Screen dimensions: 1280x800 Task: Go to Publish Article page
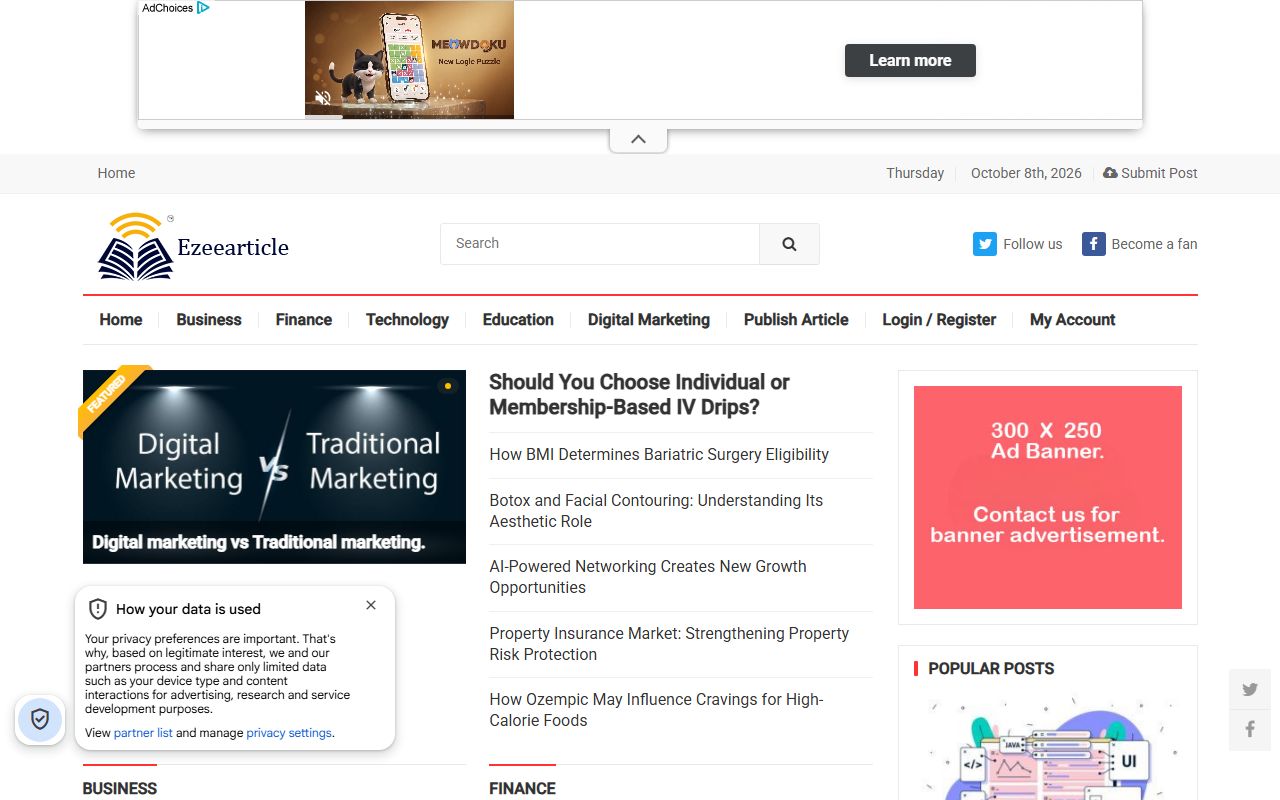point(796,320)
